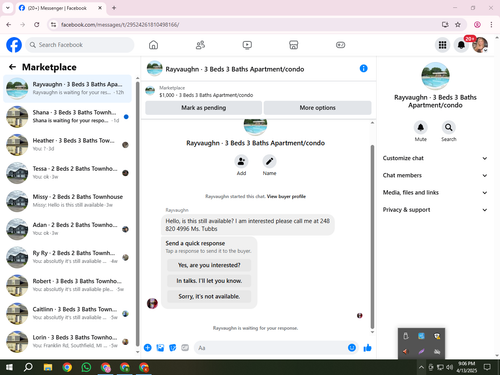Viewport: 500px width, 375px height.
Task: Click the chat message area scrollbar
Action: [x=372, y=237]
